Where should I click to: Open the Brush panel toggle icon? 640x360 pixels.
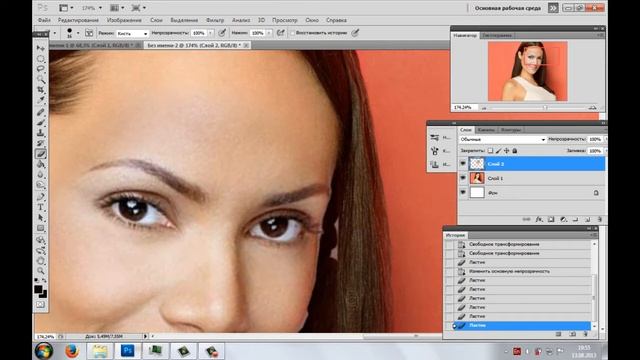(x=89, y=33)
